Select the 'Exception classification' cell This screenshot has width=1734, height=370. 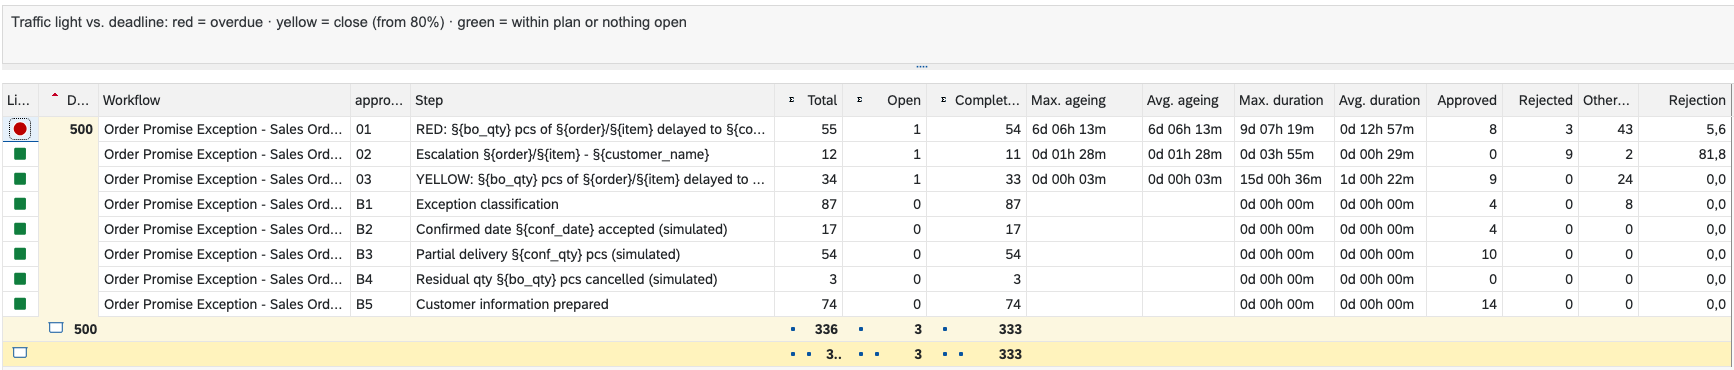click(592, 204)
